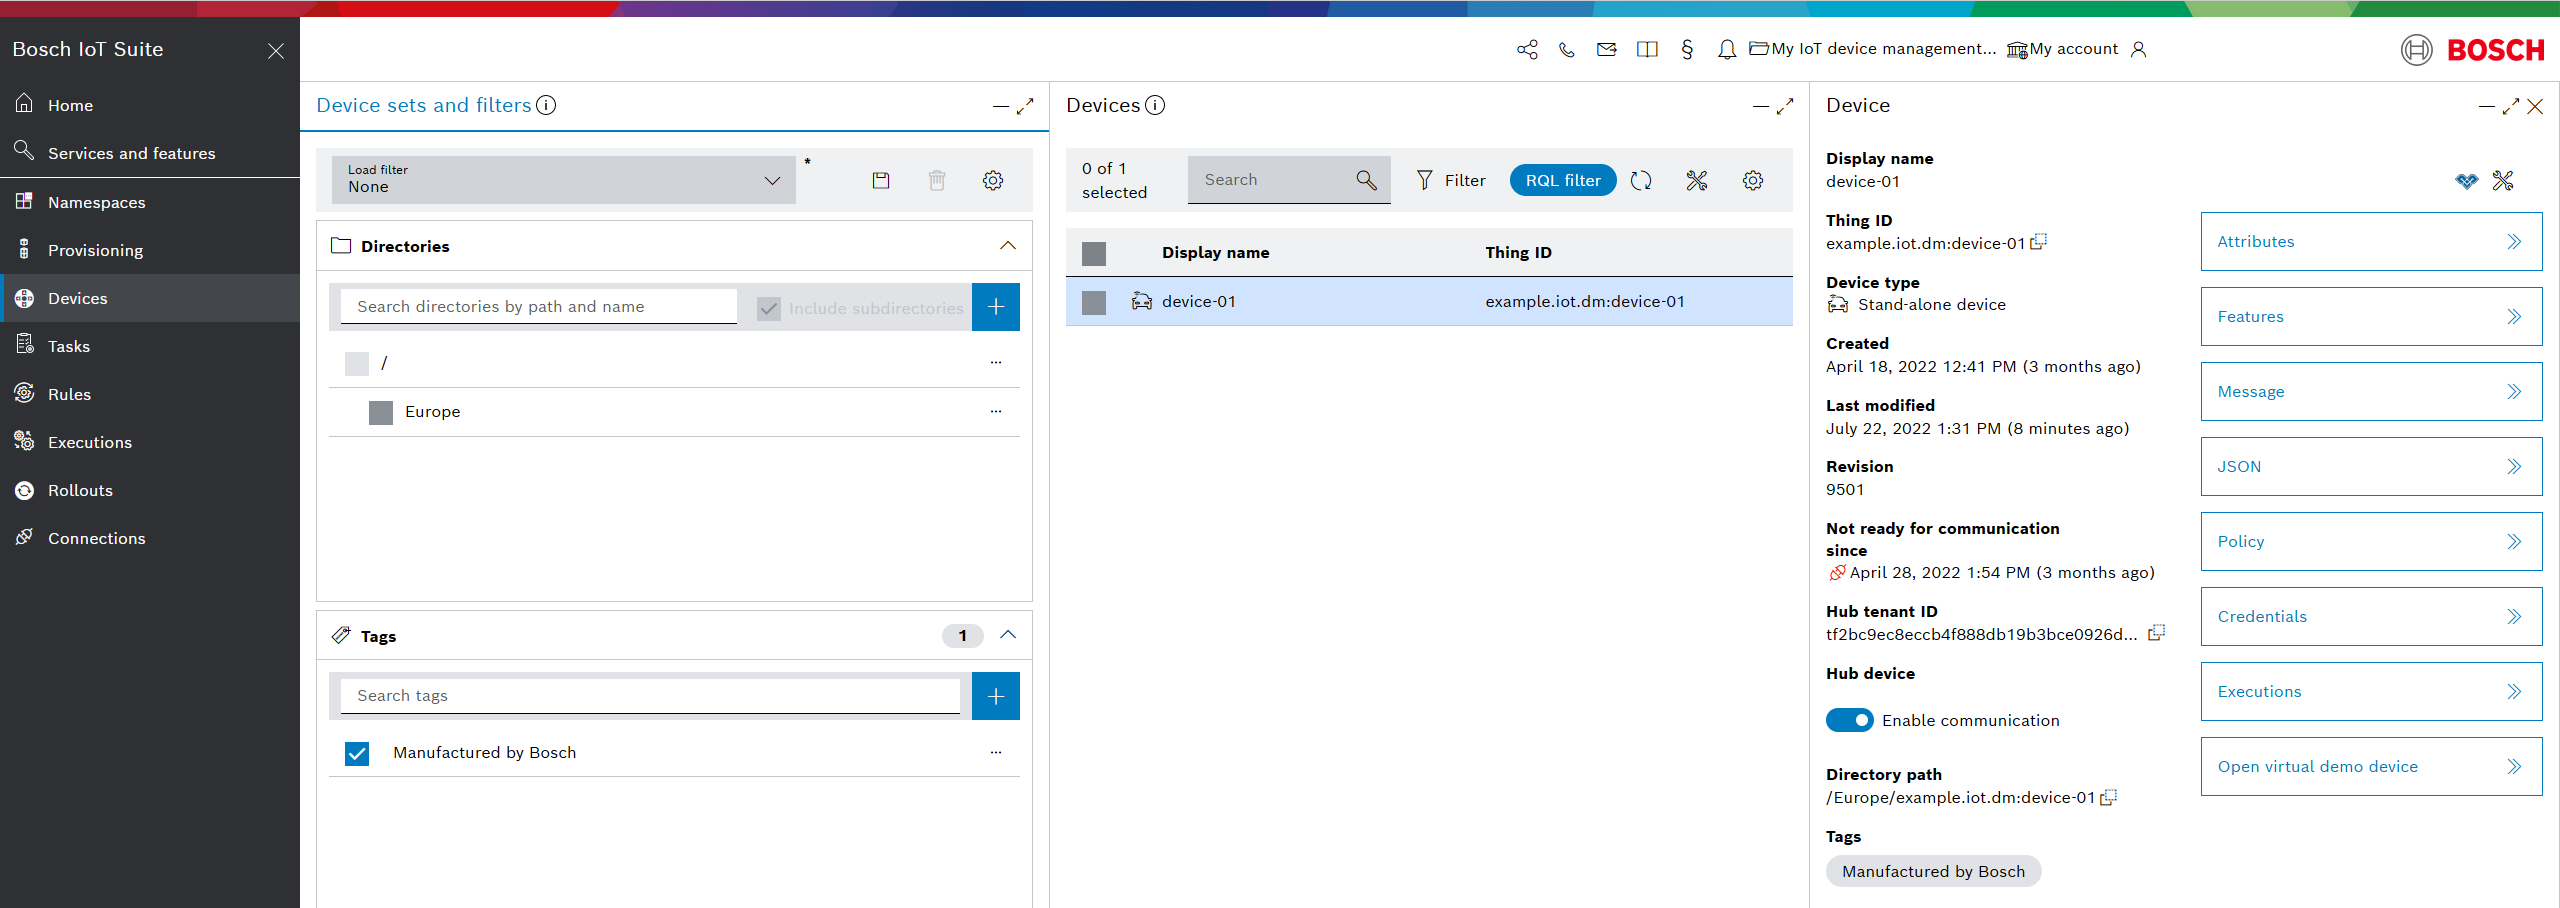Click the RQL filter button
The image size is (2560, 908).
[1563, 180]
